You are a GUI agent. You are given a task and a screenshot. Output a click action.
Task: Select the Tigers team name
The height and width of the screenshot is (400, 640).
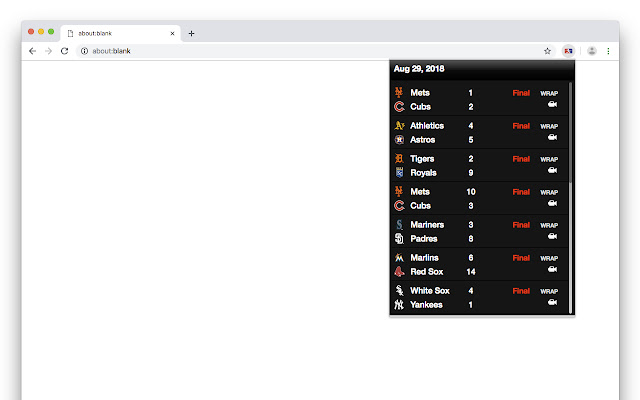coord(422,159)
